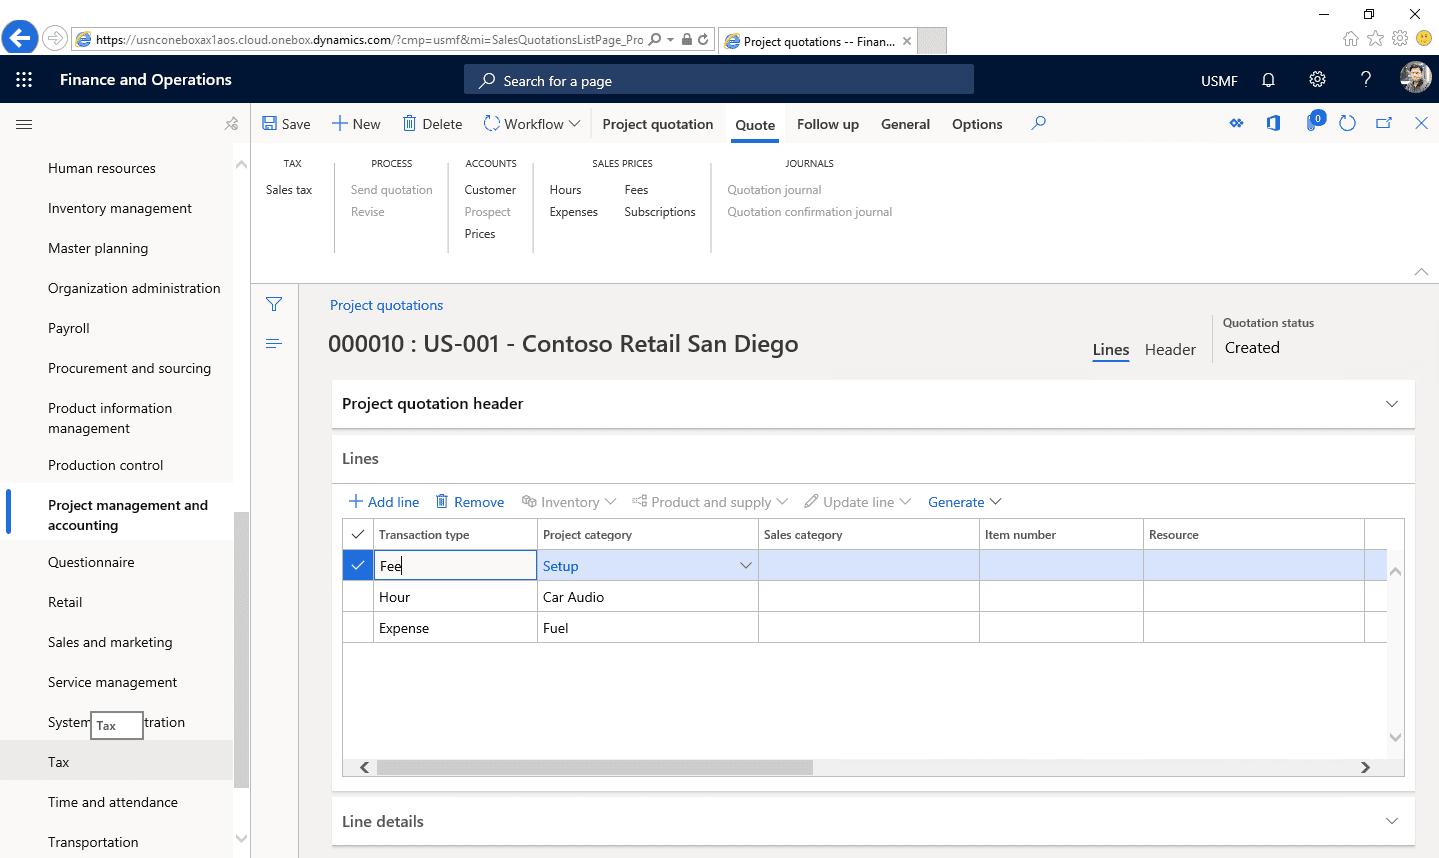Switch to Header view
1439x858 pixels.
1170,349
